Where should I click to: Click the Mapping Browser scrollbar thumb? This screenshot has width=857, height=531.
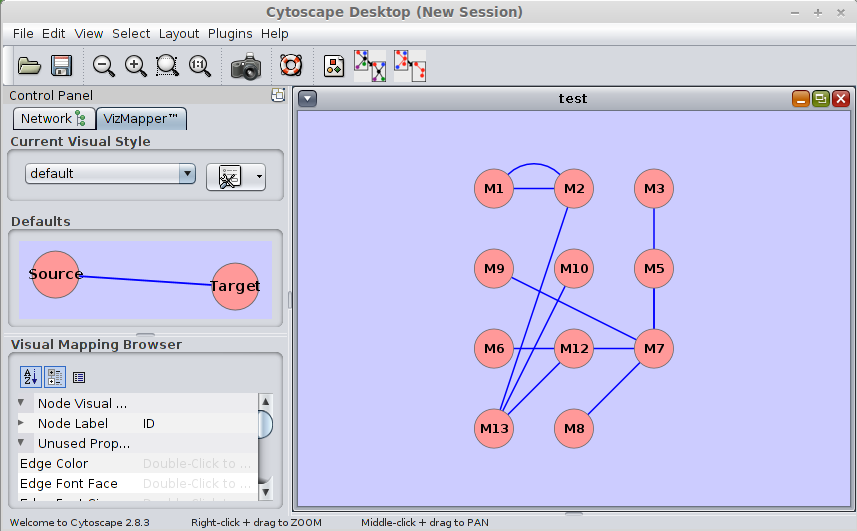[265, 424]
